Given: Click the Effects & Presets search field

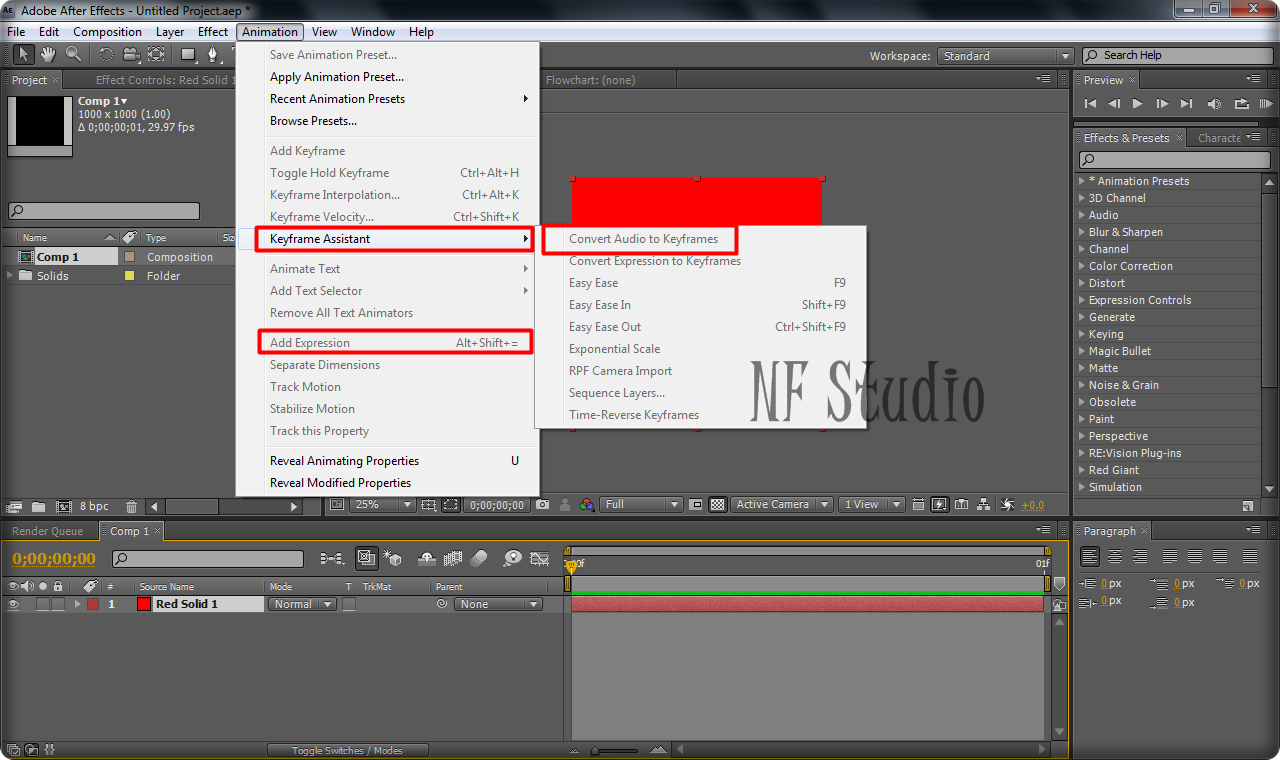Looking at the screenshot, I should [x=1174, y=160].
